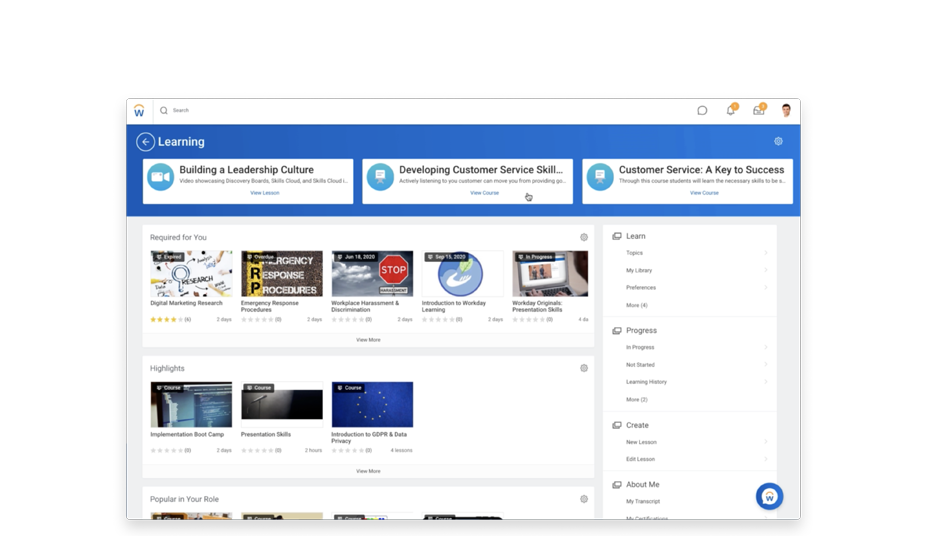Open Learning page settings gear
The height and width of the screenshot is (536, 928).
778,142
